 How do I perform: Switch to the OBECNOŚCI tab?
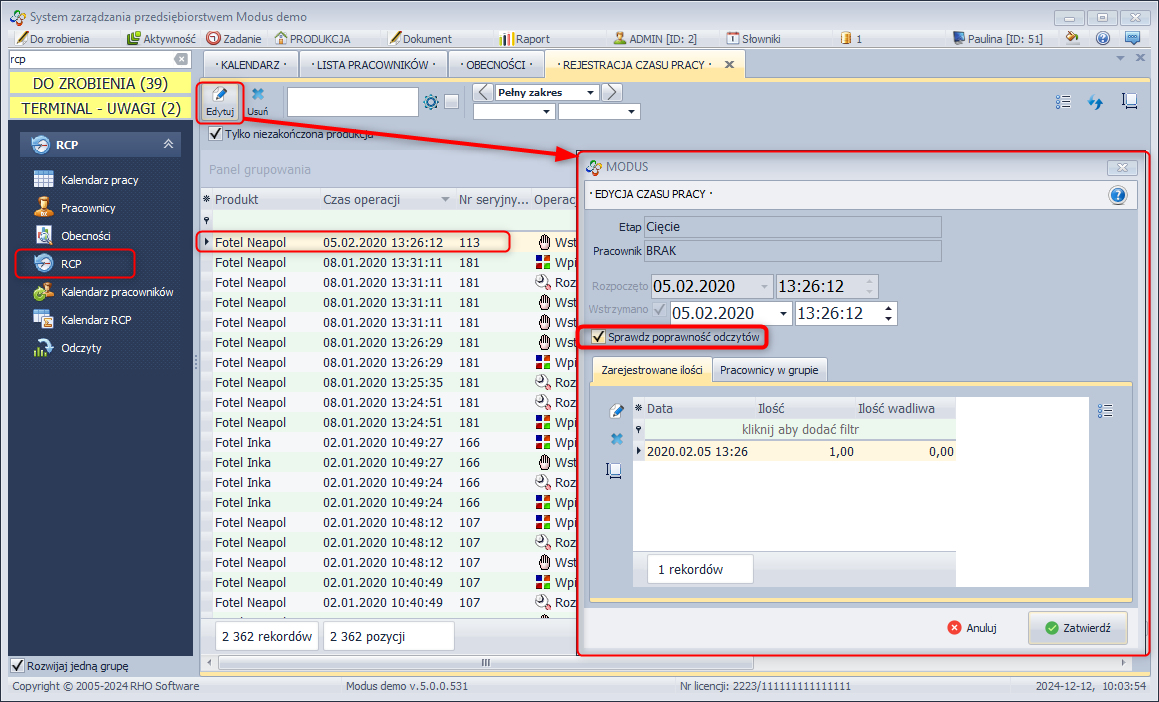pyautogui.click(x=495, y=65)
